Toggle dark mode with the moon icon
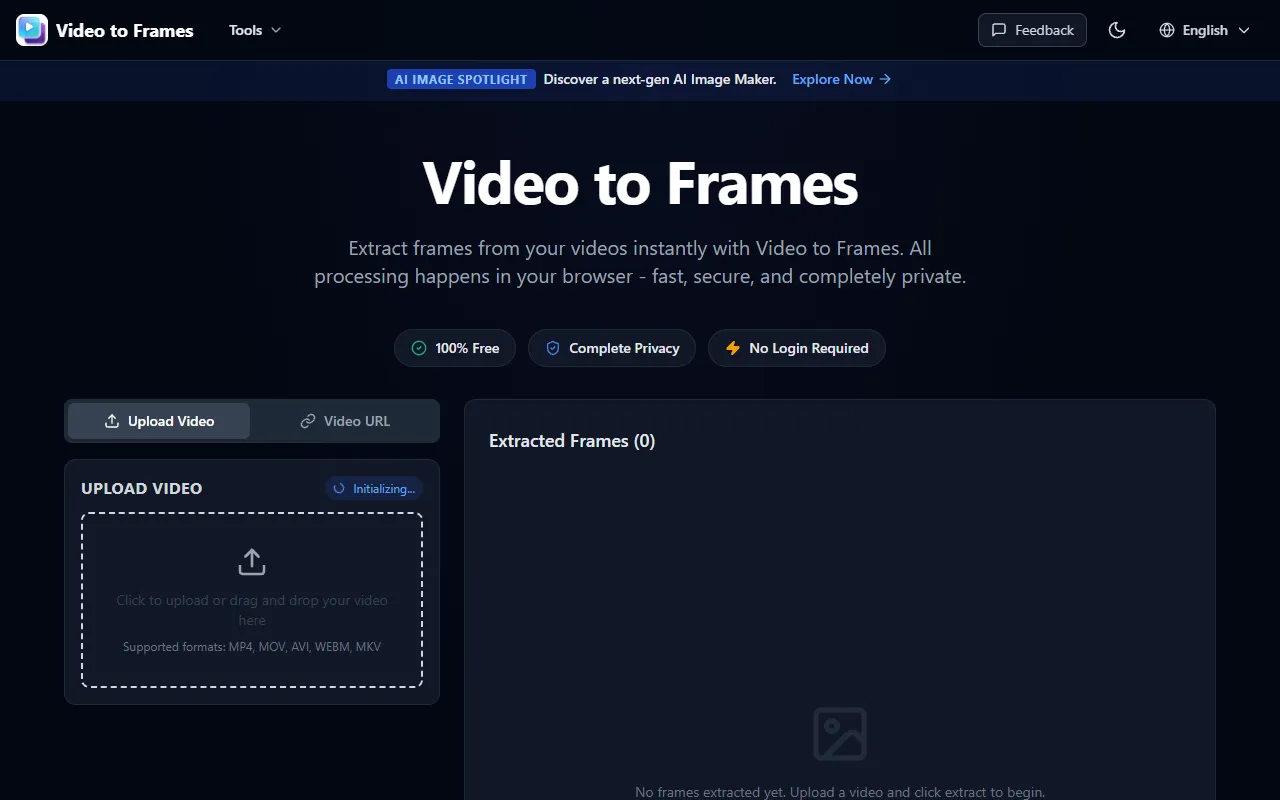This screenshot has width=1280, height=800. (x=1117, y=30)
